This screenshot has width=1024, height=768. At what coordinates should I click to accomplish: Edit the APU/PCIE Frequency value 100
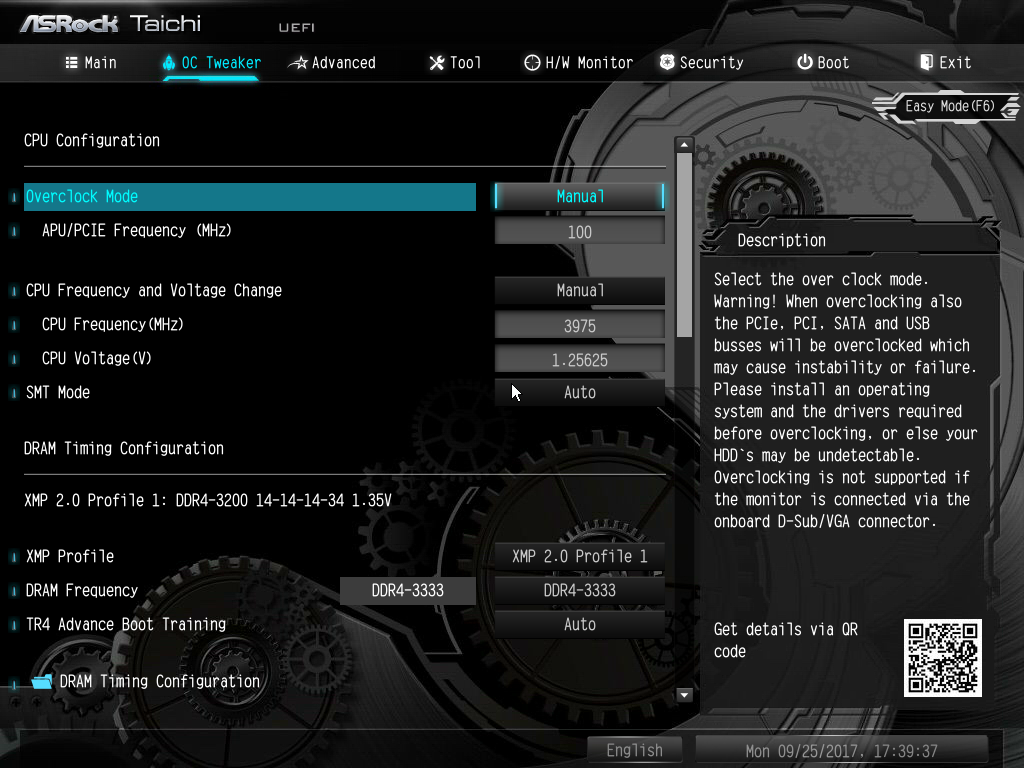580,232
